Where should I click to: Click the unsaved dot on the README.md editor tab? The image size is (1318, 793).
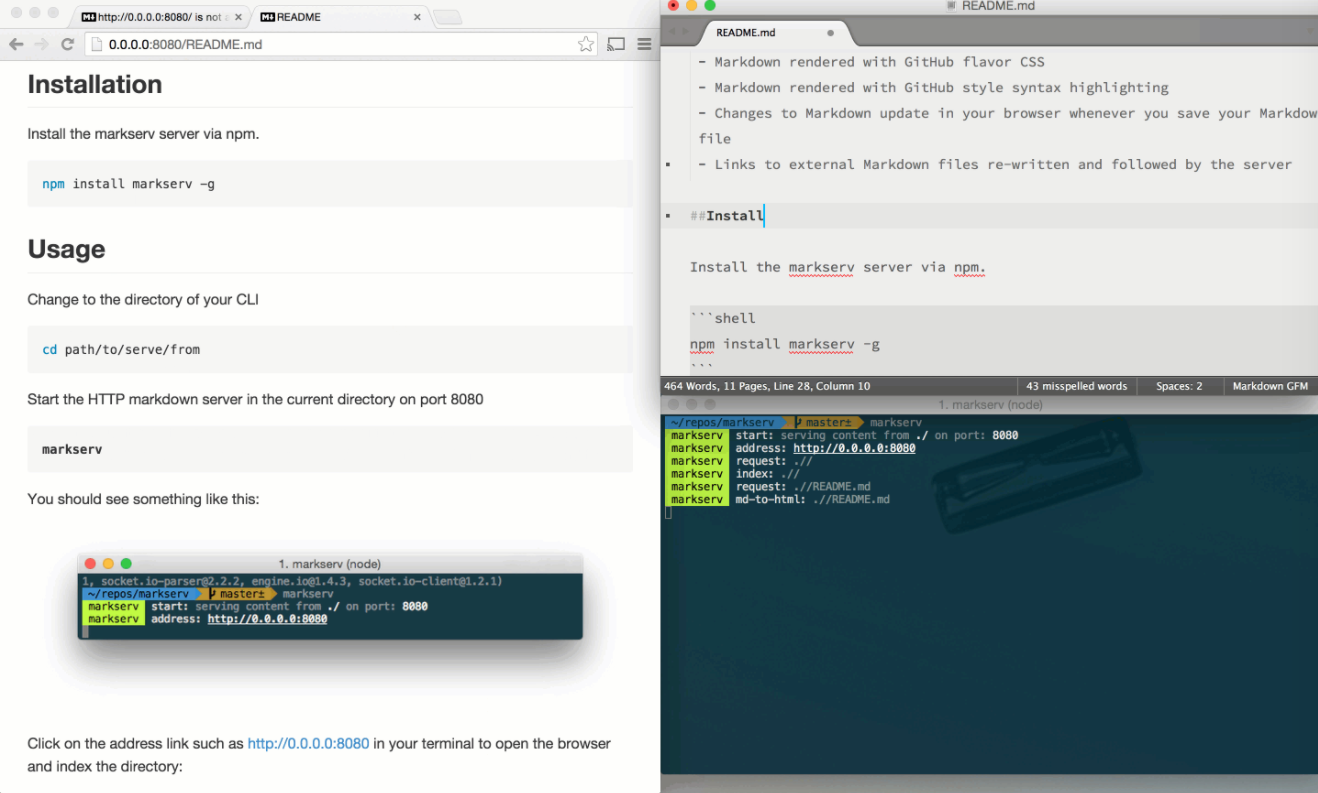[x=830, y=33]
